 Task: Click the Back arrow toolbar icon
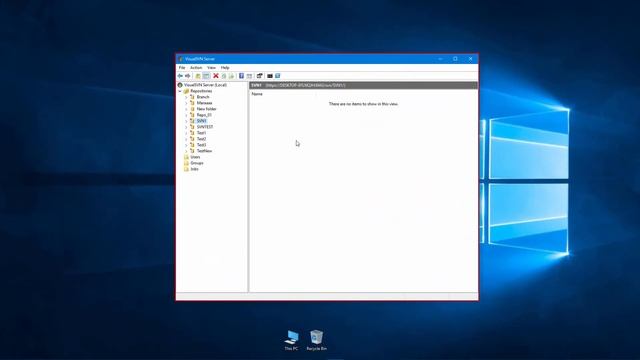[x=180, y=76]
